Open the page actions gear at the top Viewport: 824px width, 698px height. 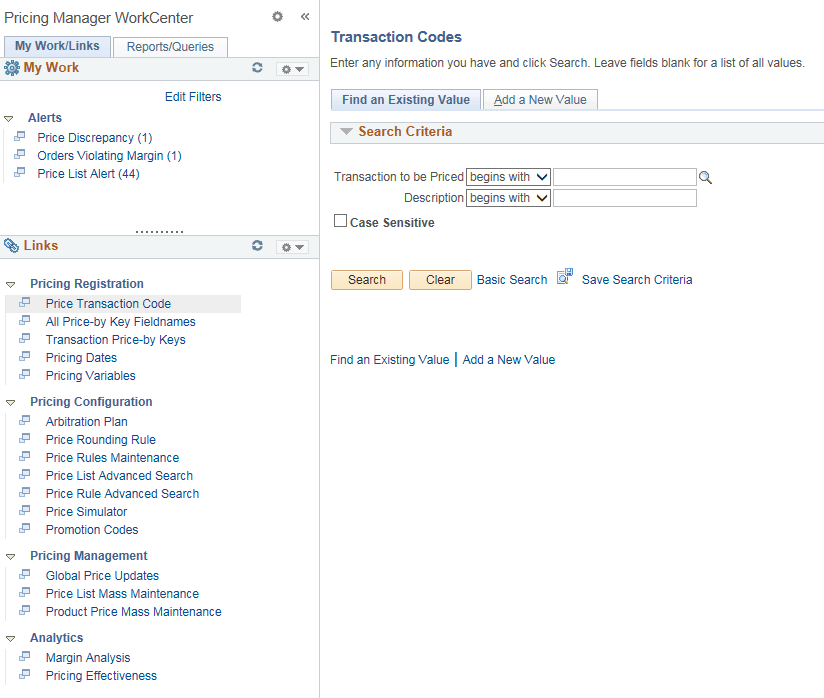(x=277, y=17)
